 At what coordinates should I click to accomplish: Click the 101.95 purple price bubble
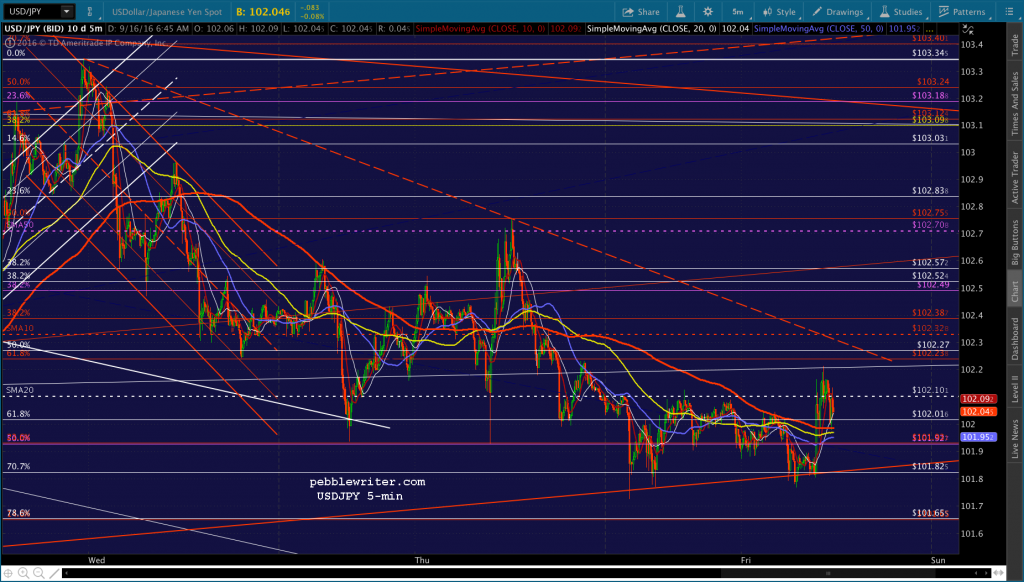[978, 437]
